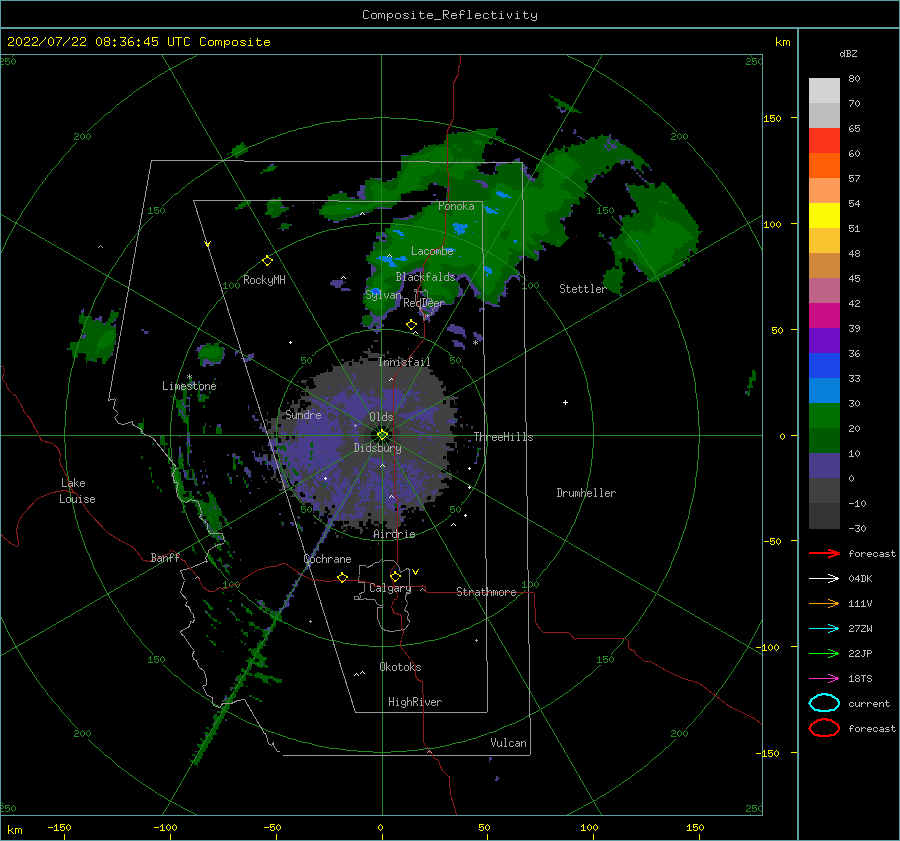This screenshot has height=841, width=900.
Task: Click the Lacombe label on the map
Action: [x=432, y=251]
